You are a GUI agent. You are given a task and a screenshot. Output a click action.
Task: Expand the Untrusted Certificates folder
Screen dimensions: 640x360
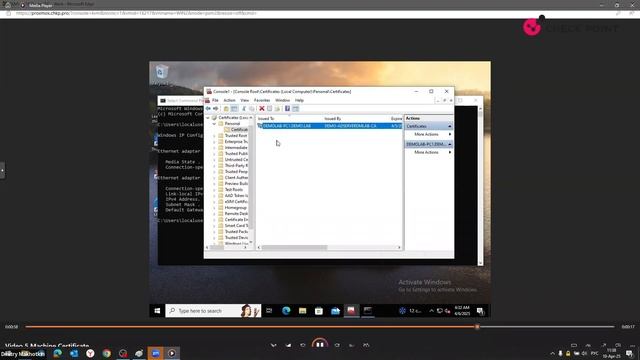pyautogui.click(x=214, y=160)
